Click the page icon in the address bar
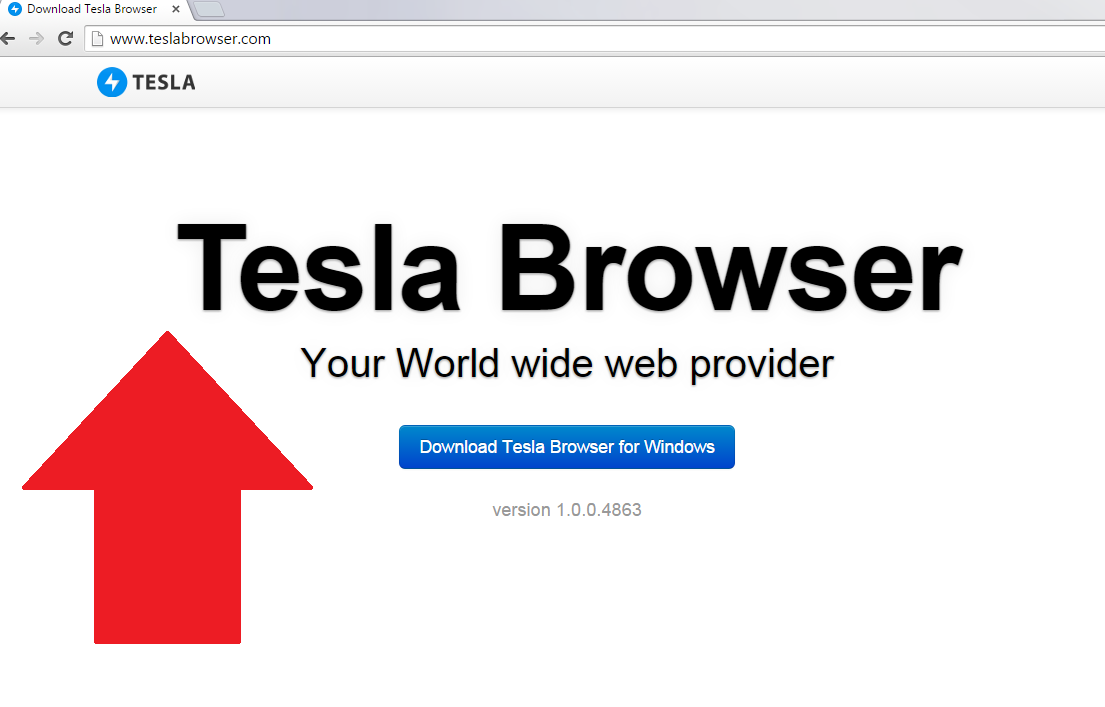Image resolution: width=1105 pixels, height=707 pixels. point(97,39)
